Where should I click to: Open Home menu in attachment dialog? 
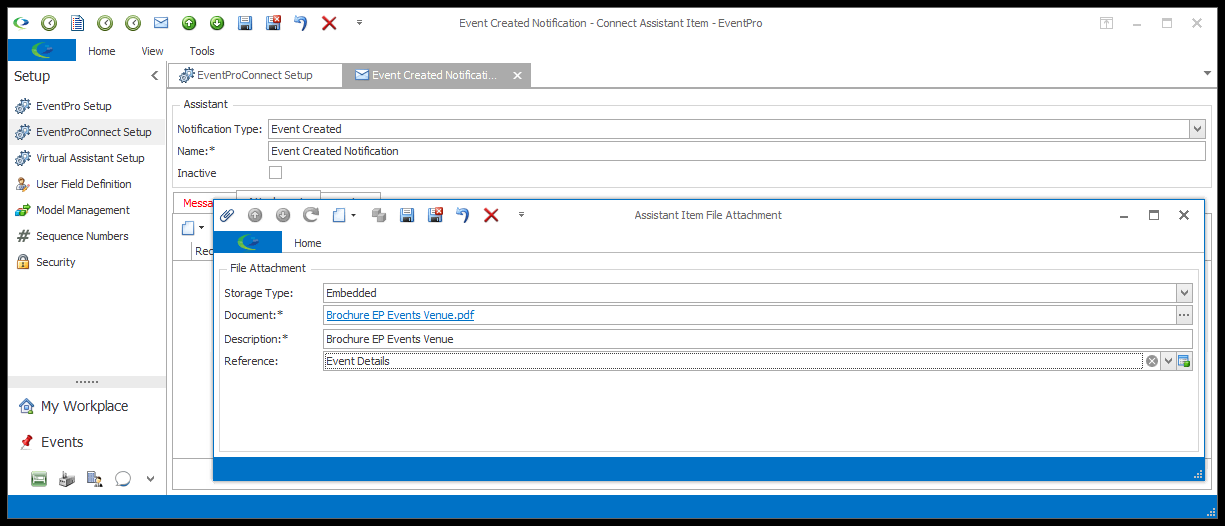(x=308, y=243)
